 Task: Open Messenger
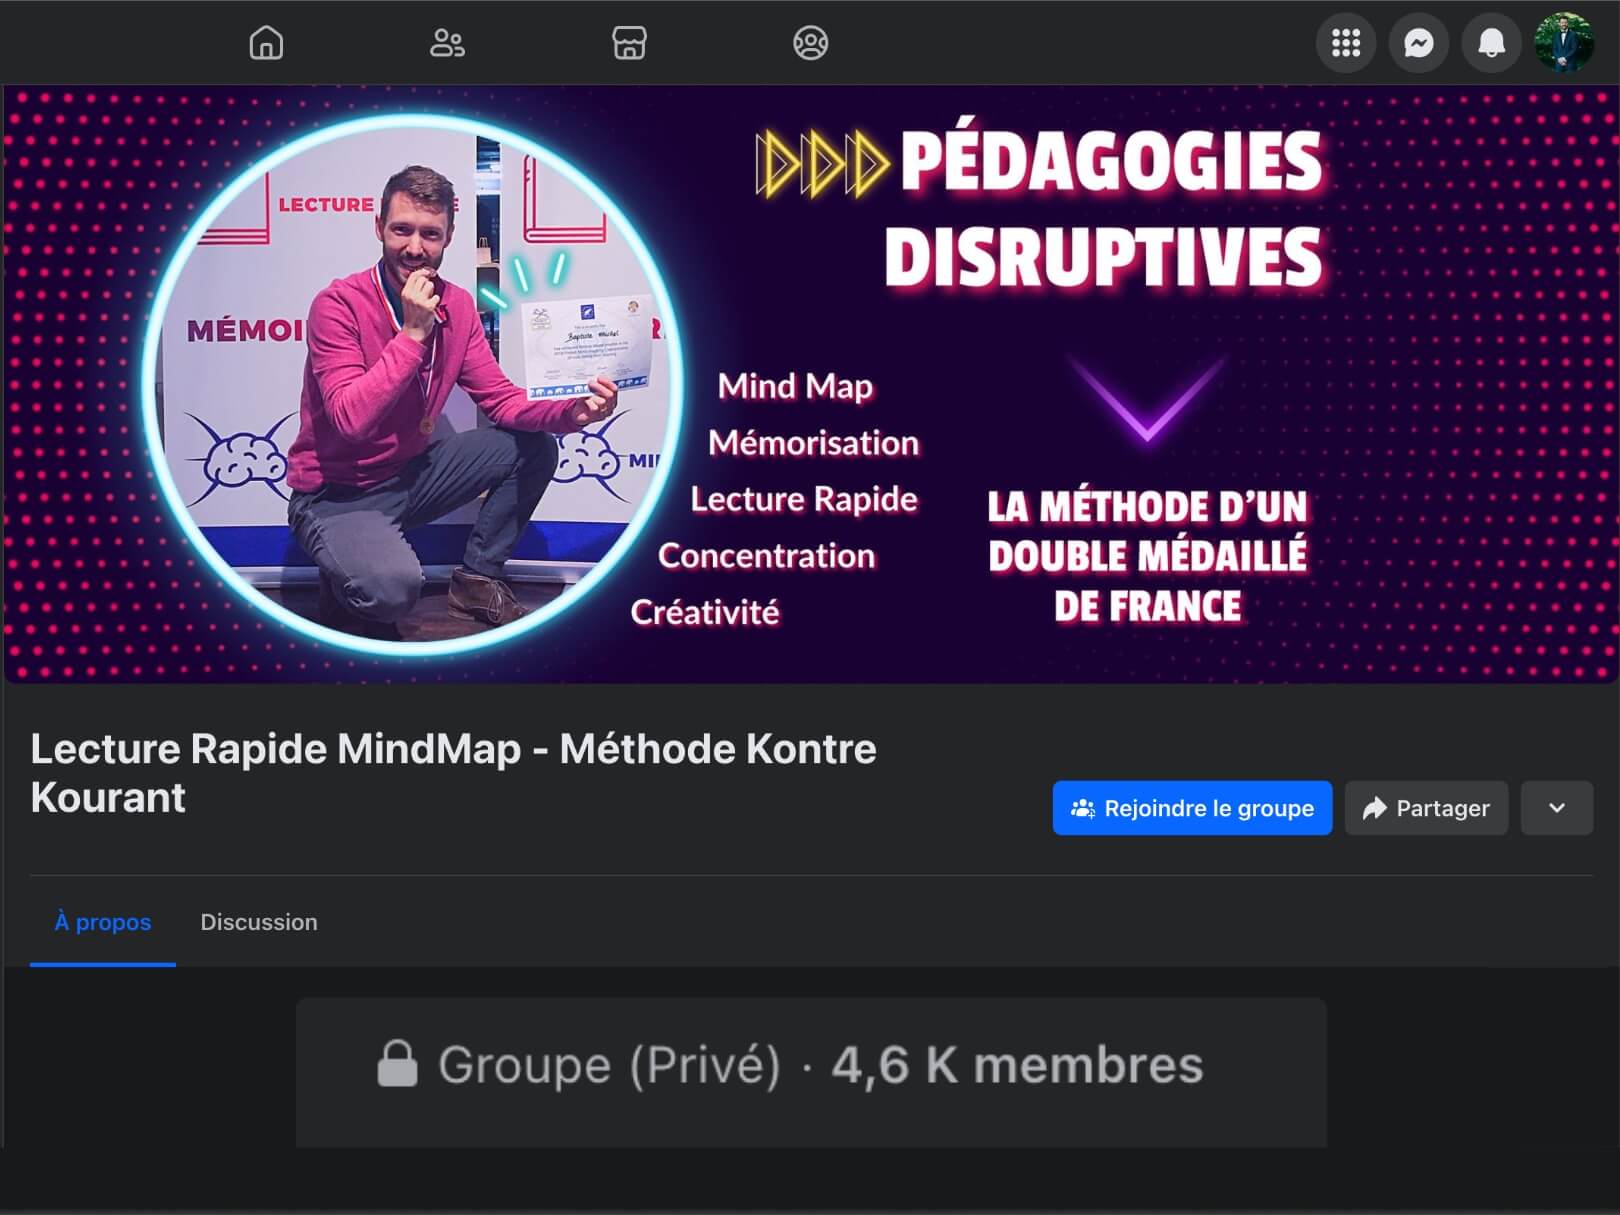click(x=1418, y=42)
